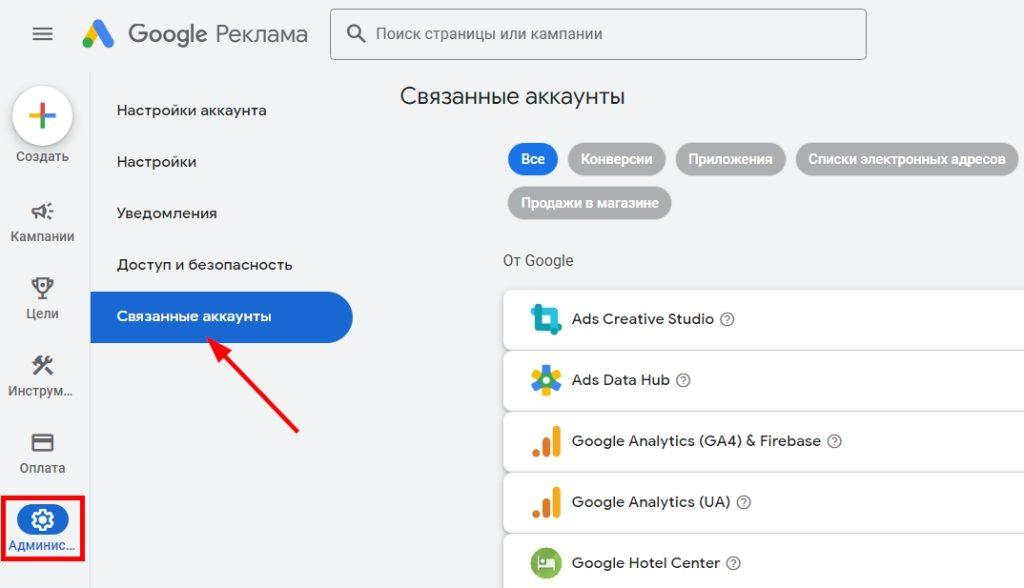
Task: Click the Создать plus icon
Action: click(x=42, y=117)
